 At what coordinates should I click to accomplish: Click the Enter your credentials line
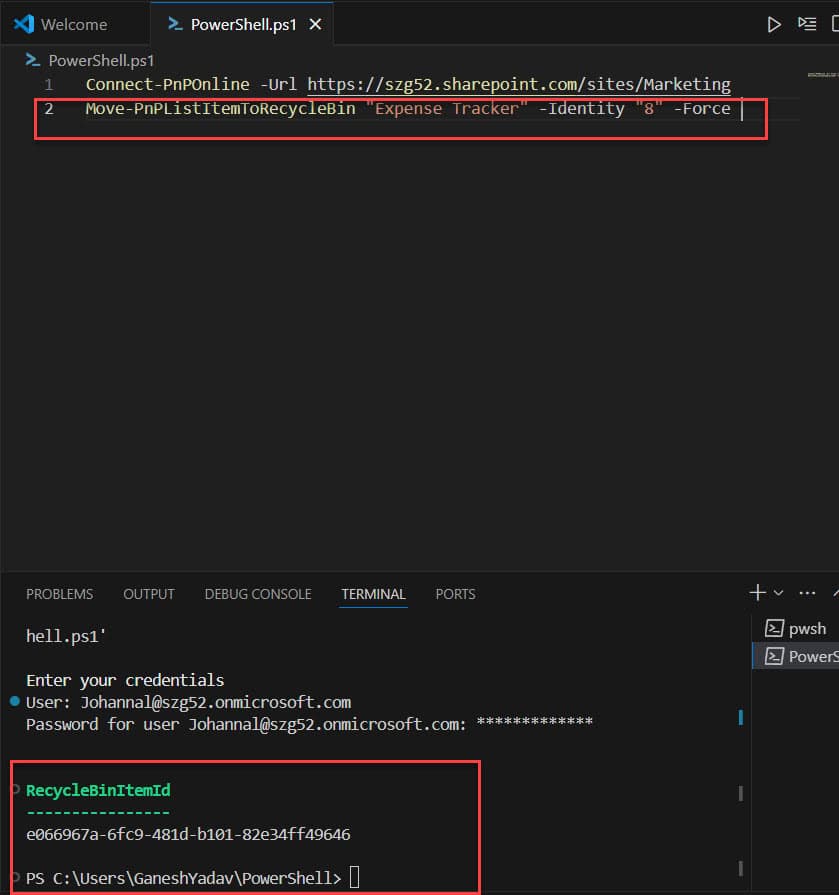point(125,680)
